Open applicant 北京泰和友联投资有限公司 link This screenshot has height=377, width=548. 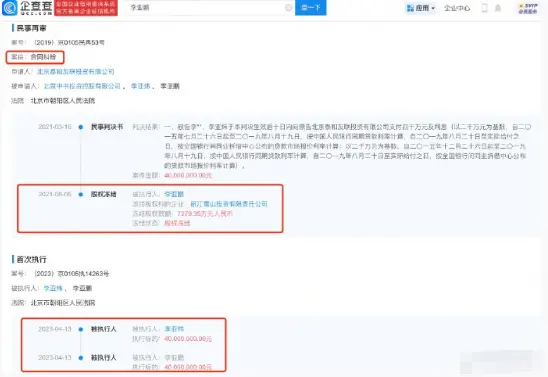75,72
